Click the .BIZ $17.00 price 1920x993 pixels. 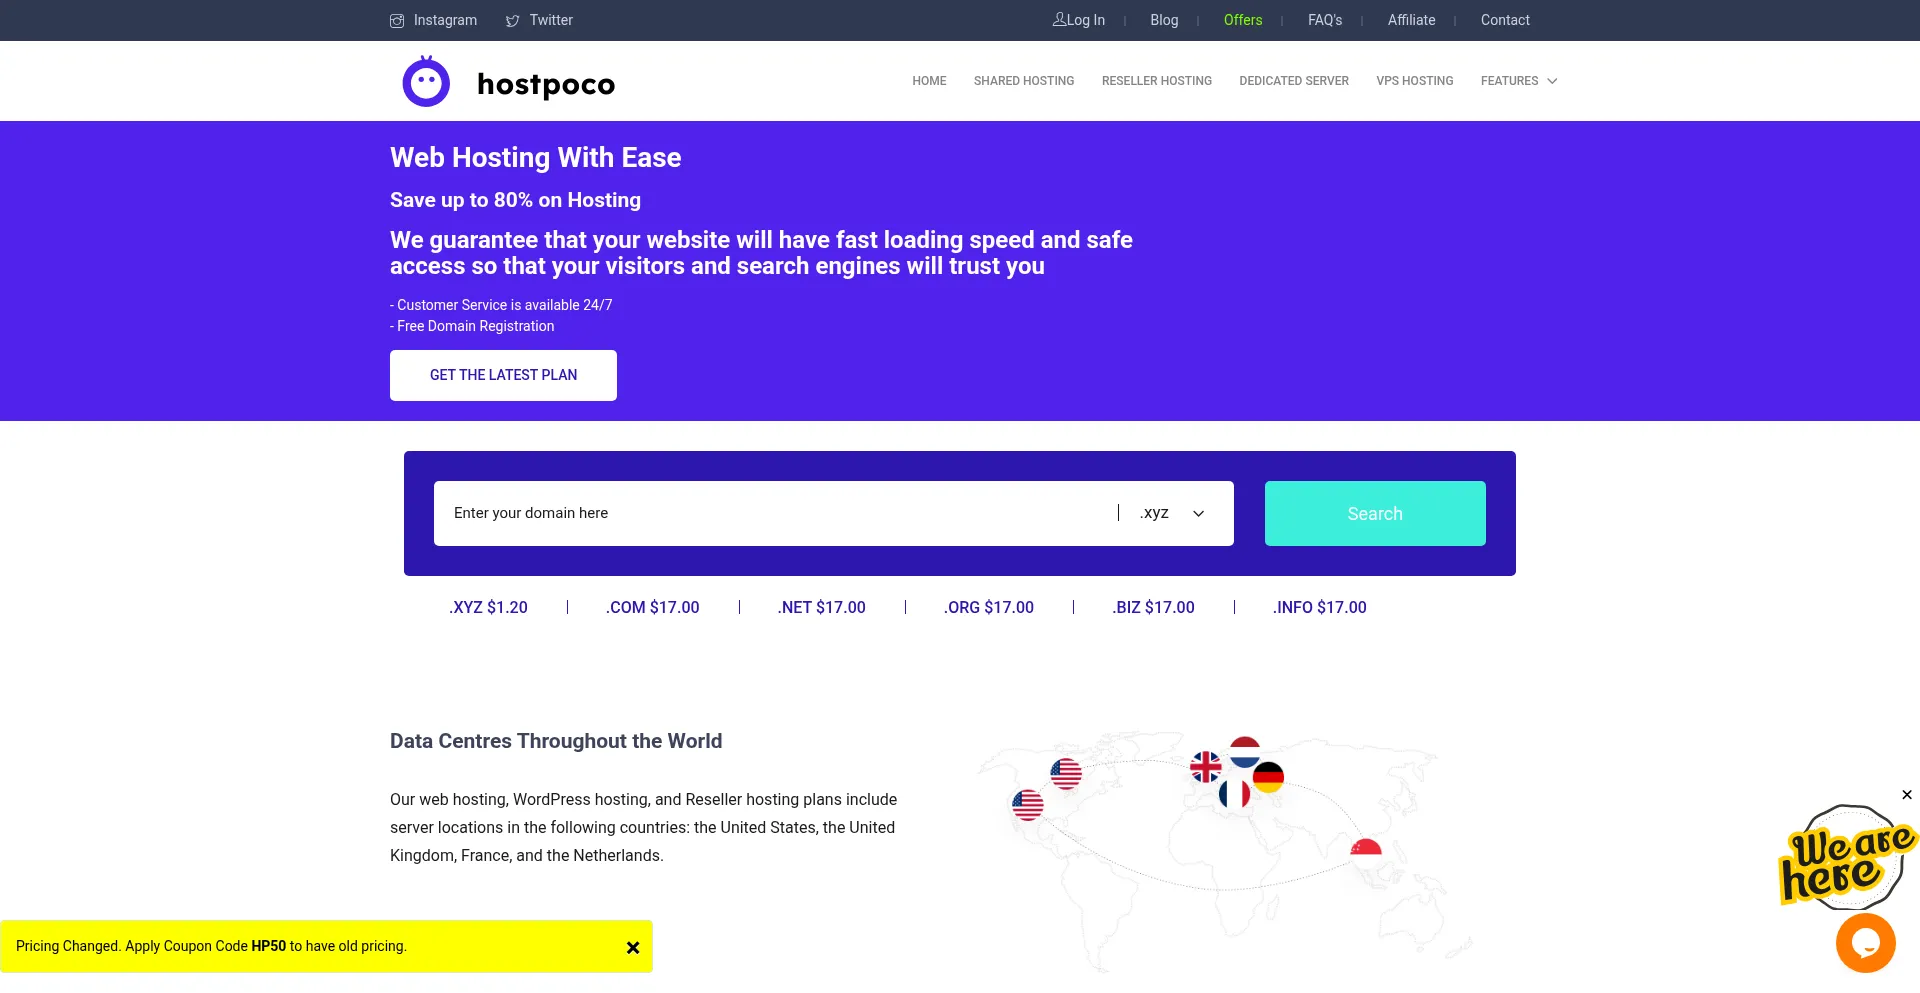pyautogui.click(x=1153, y=607)
